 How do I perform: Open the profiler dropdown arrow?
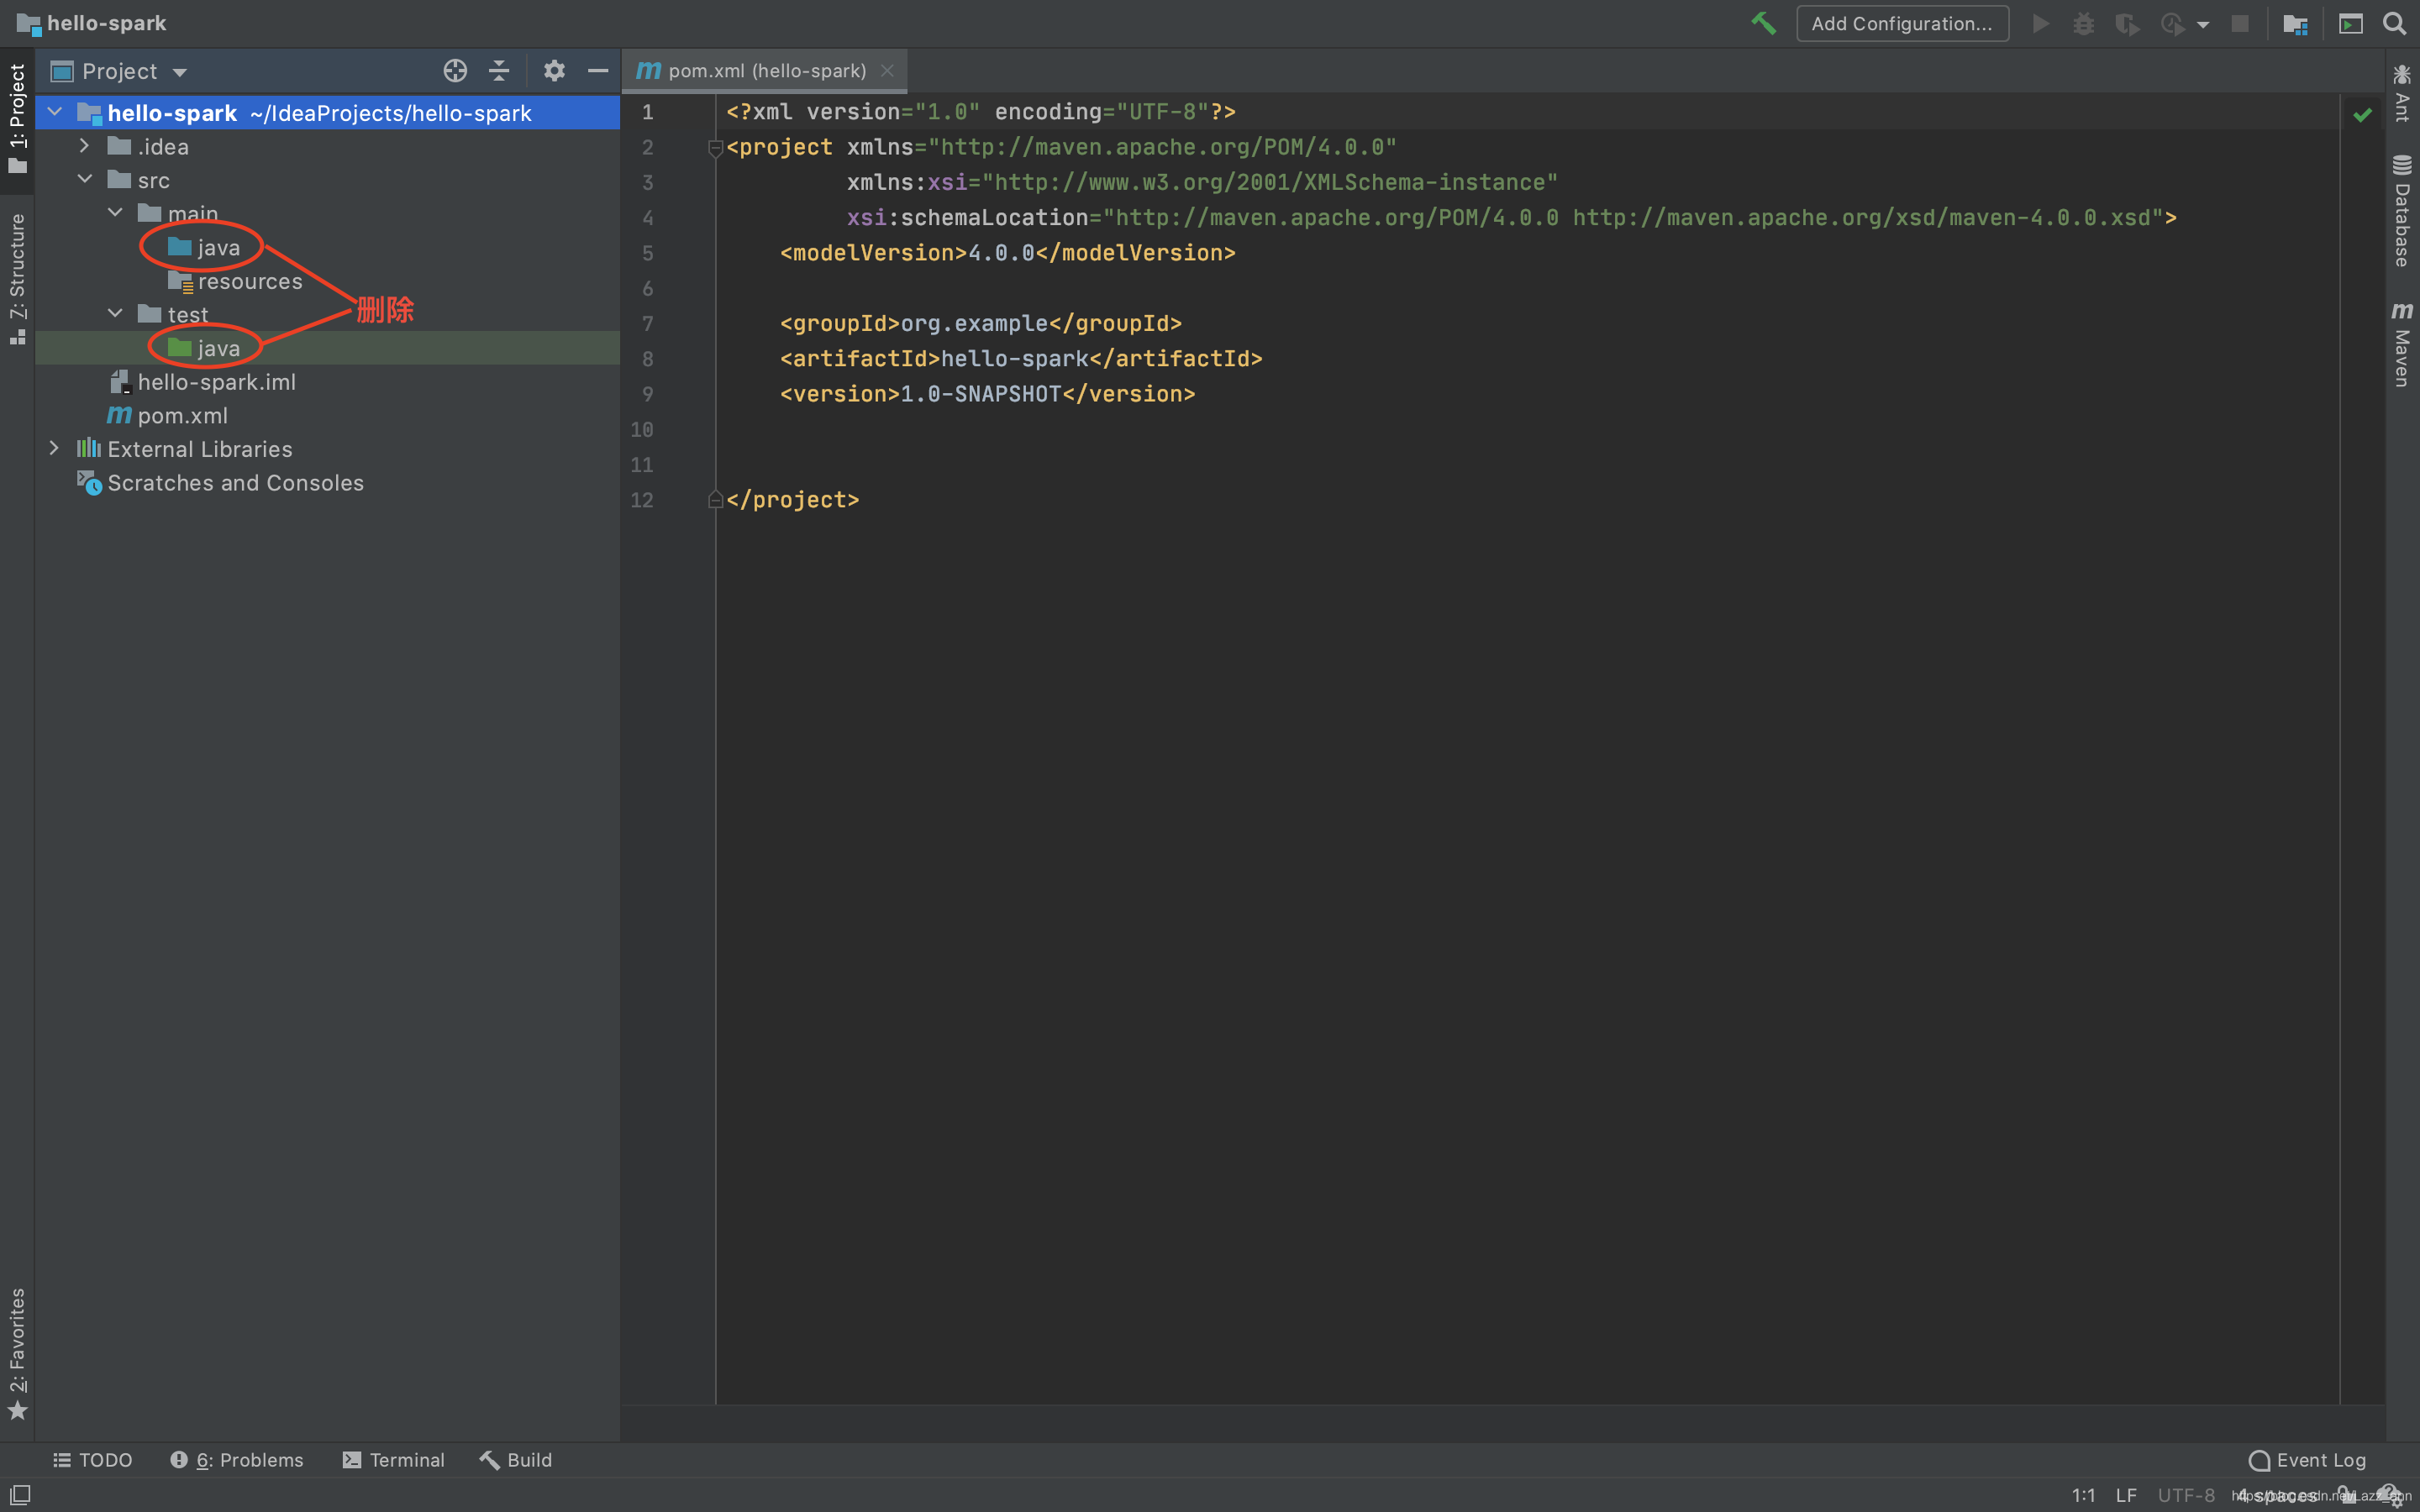point(2203,25)
